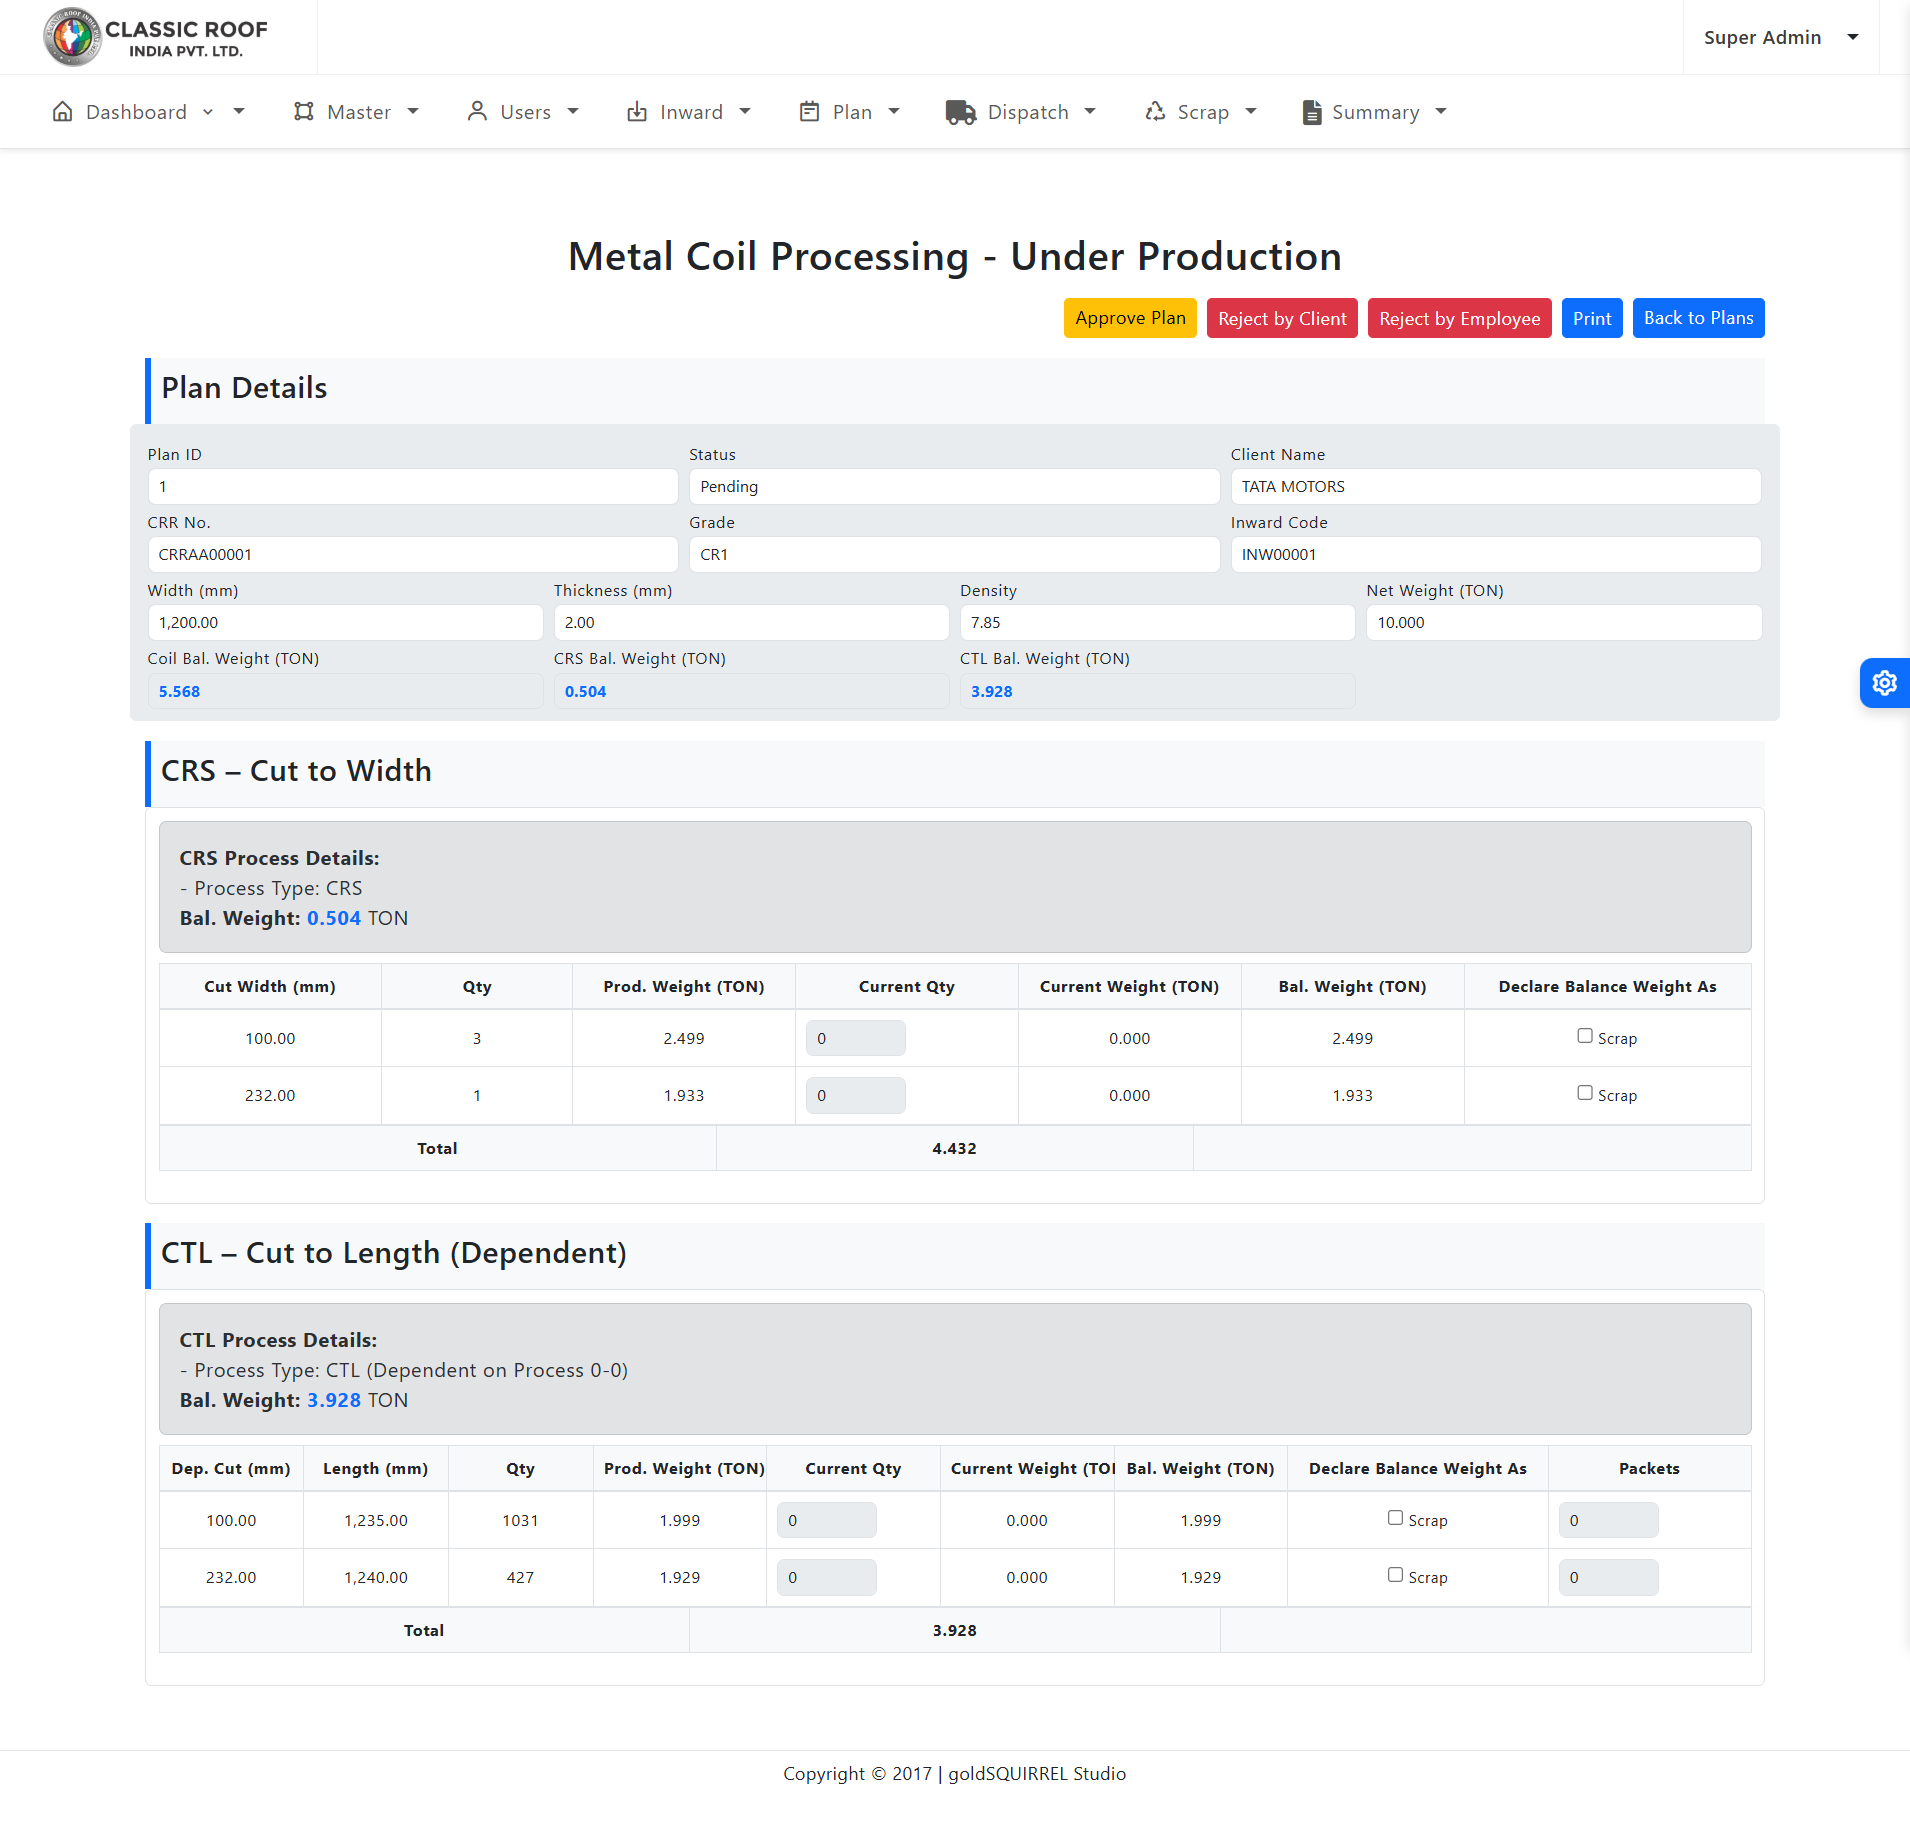The width and height of the screenshot is (1910, 1832).
Task: Check Scrap for CRS 232.00 cut width row
Action: point(1585,1093)
